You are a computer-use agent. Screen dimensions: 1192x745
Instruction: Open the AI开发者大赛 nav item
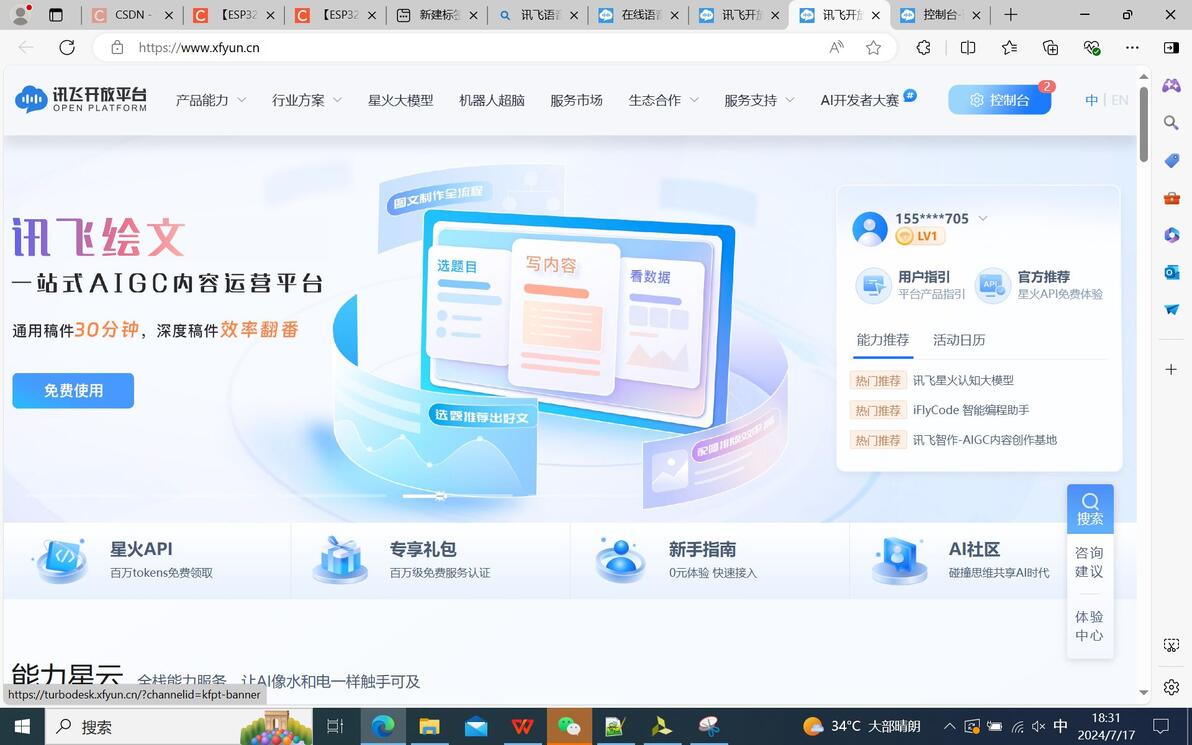(x=860, y=100)
